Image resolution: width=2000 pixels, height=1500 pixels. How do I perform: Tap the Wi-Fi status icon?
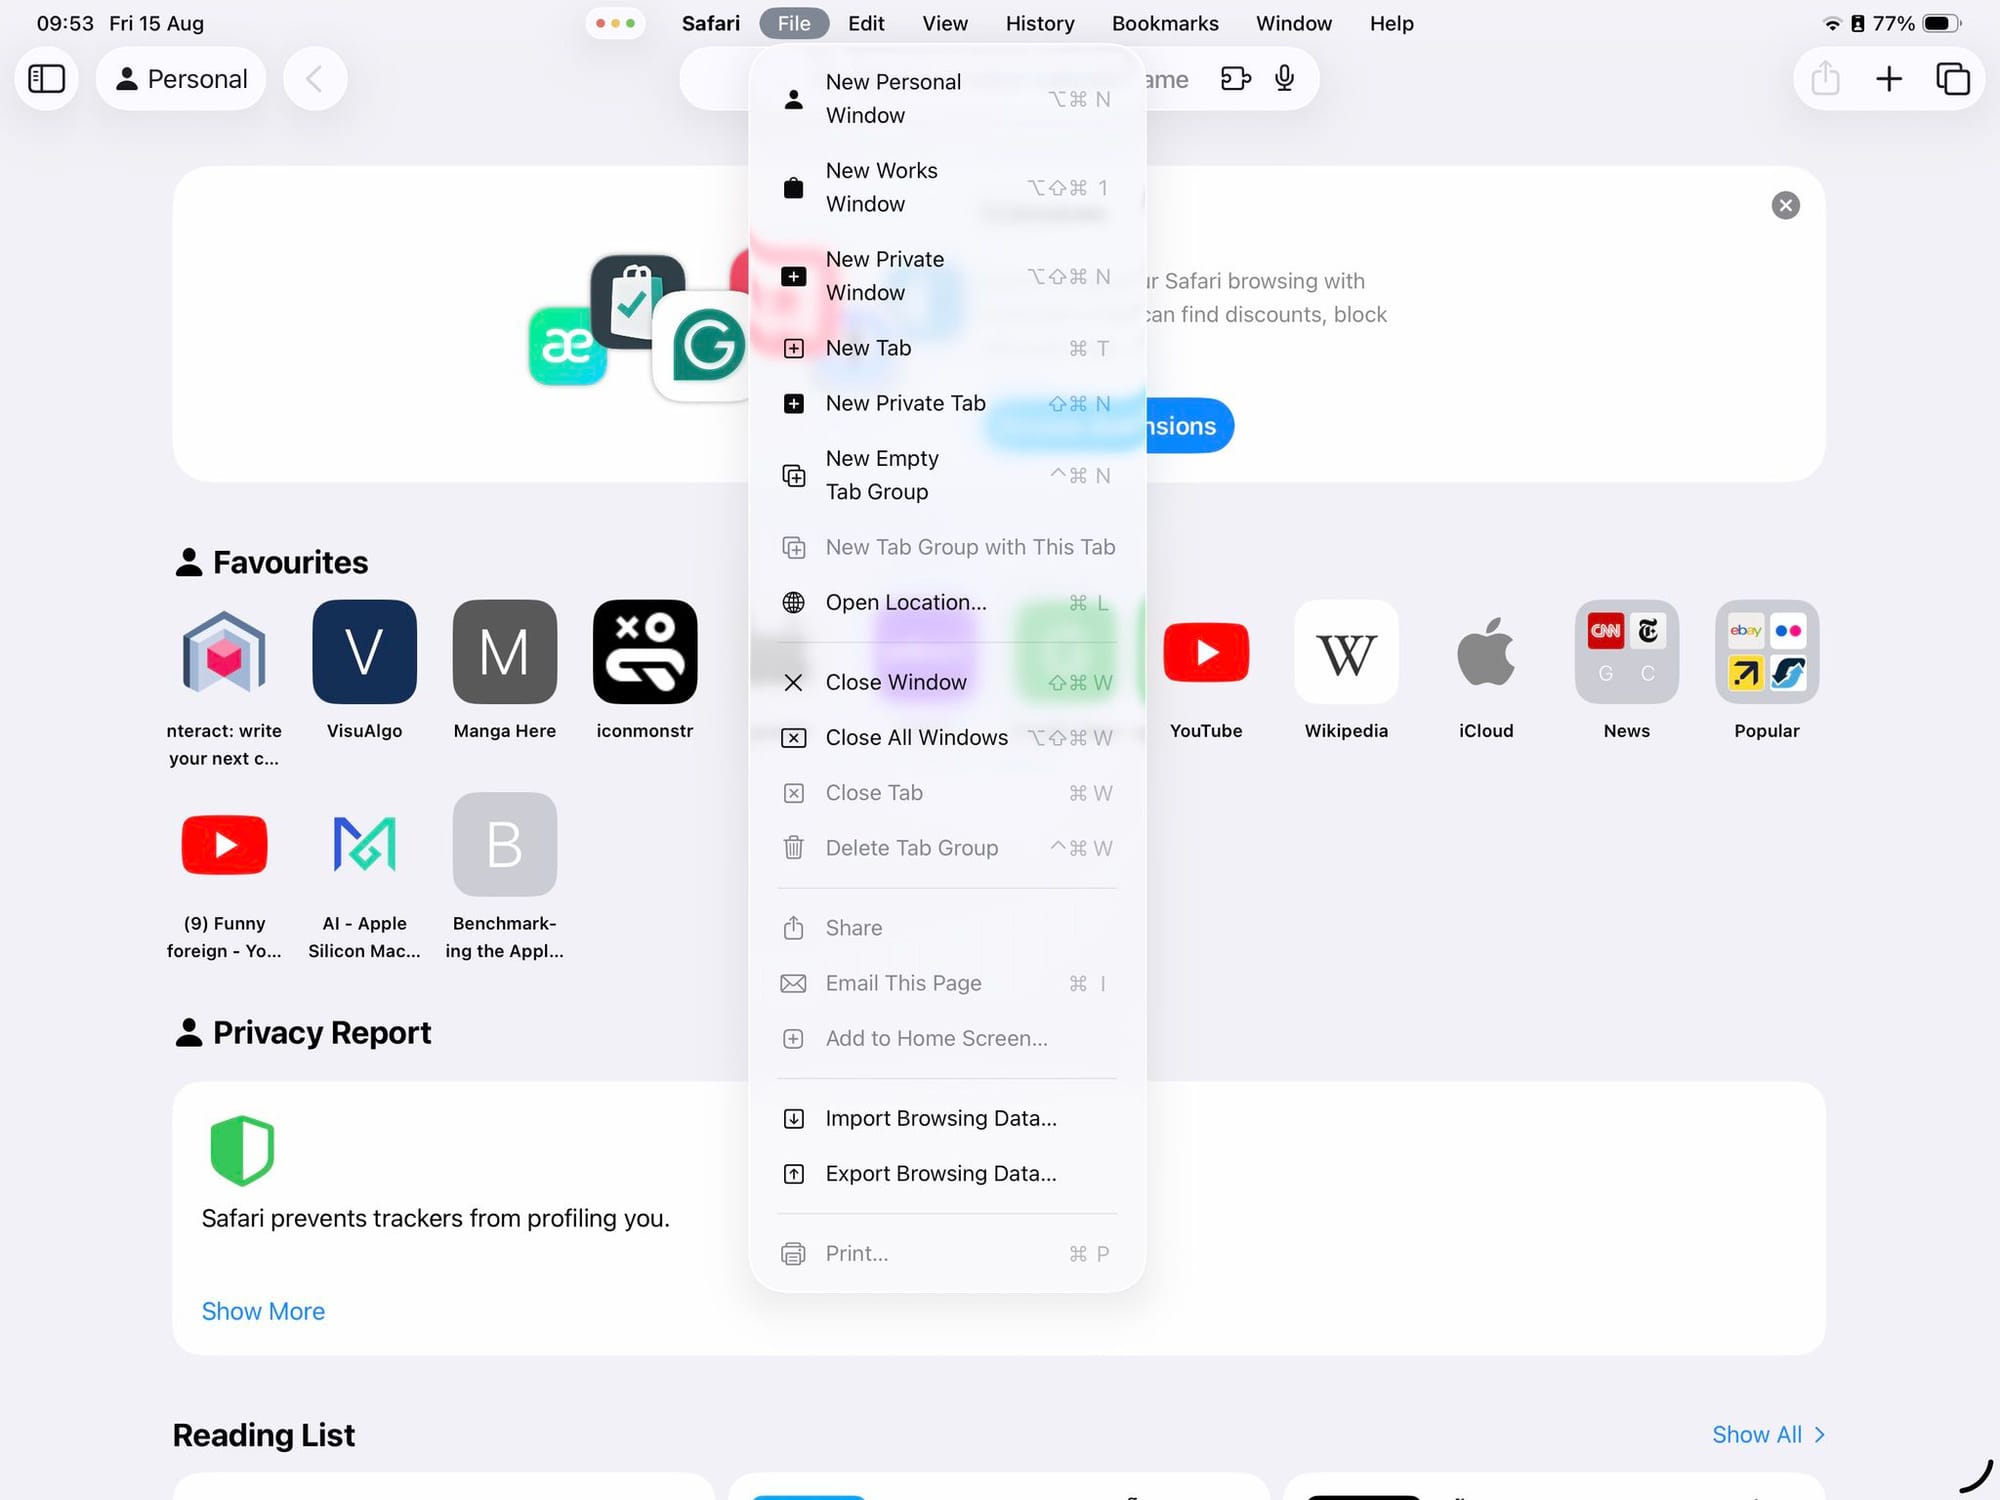1832,23
